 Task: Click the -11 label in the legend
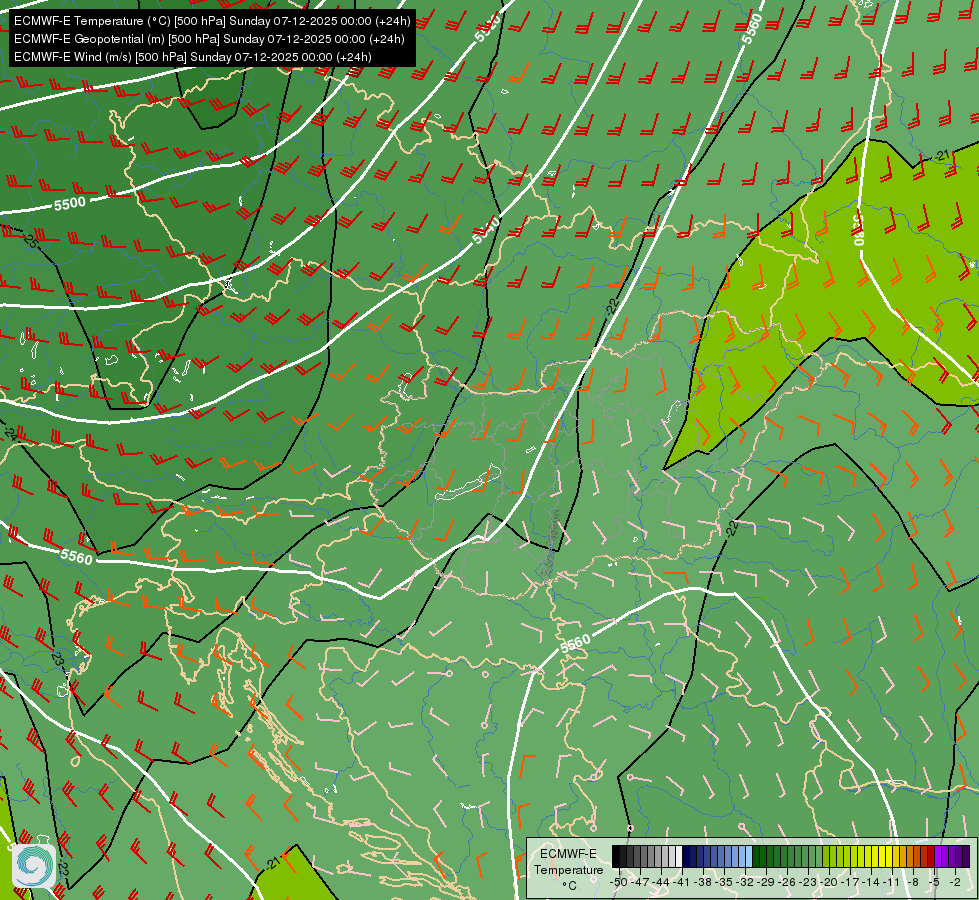click(893, 882)
